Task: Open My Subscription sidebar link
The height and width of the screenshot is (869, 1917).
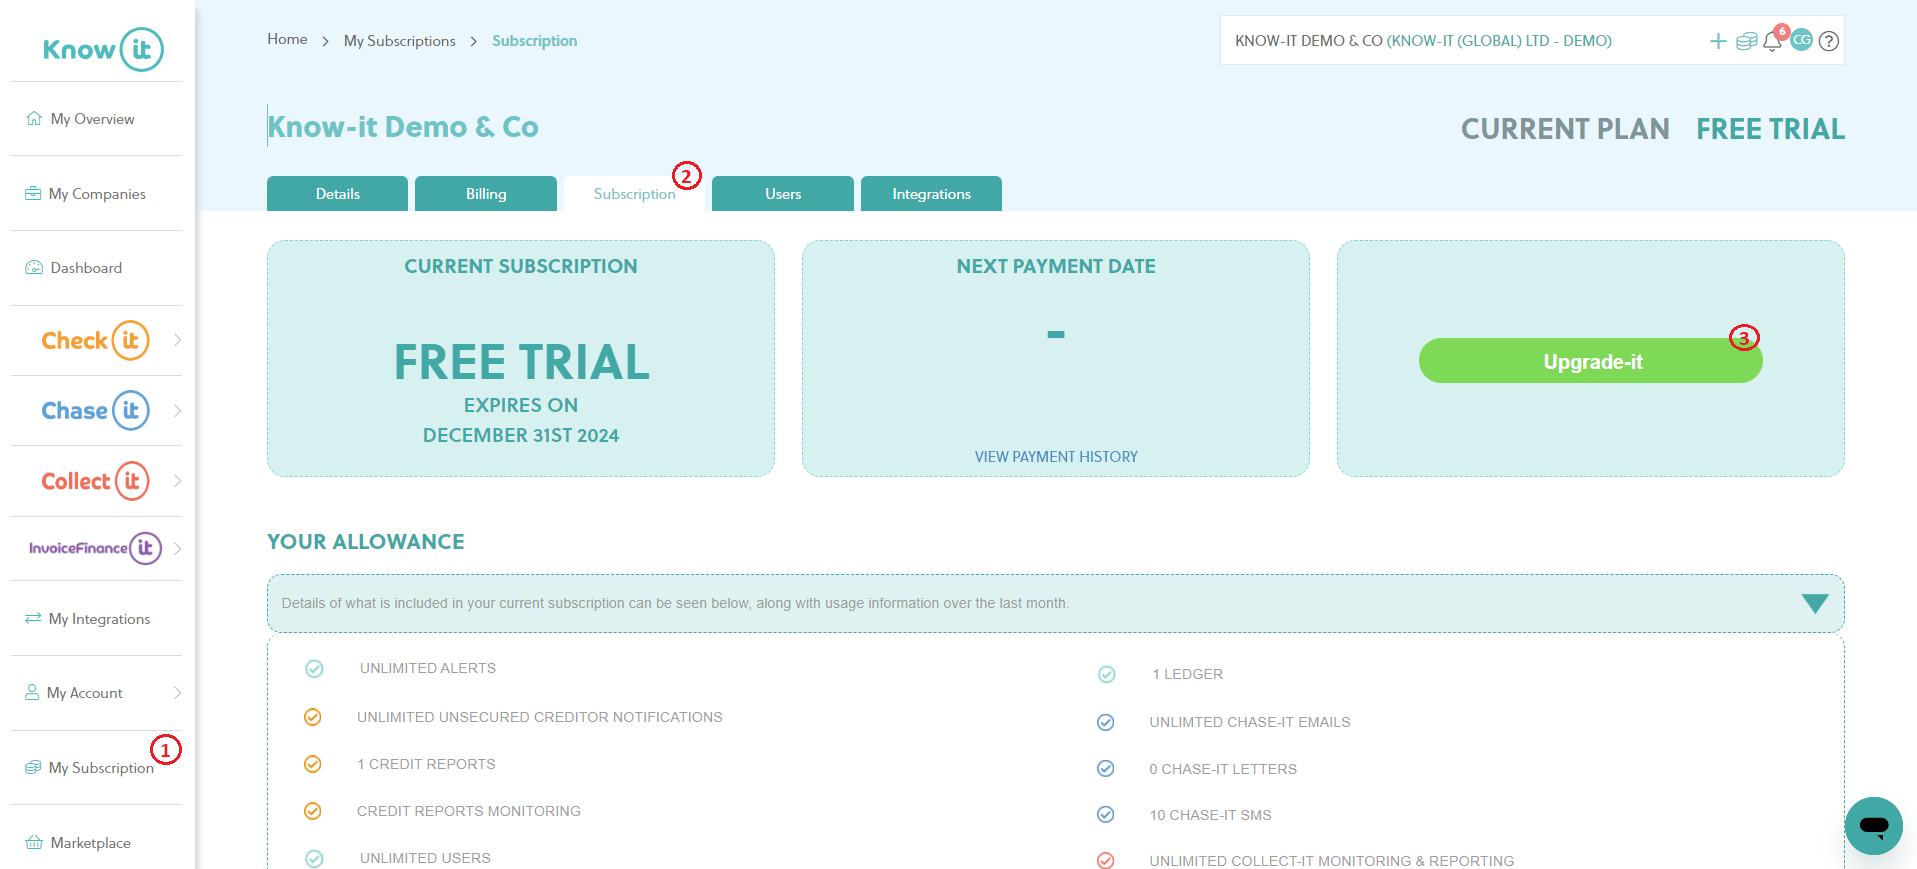Action: [101, 767]
